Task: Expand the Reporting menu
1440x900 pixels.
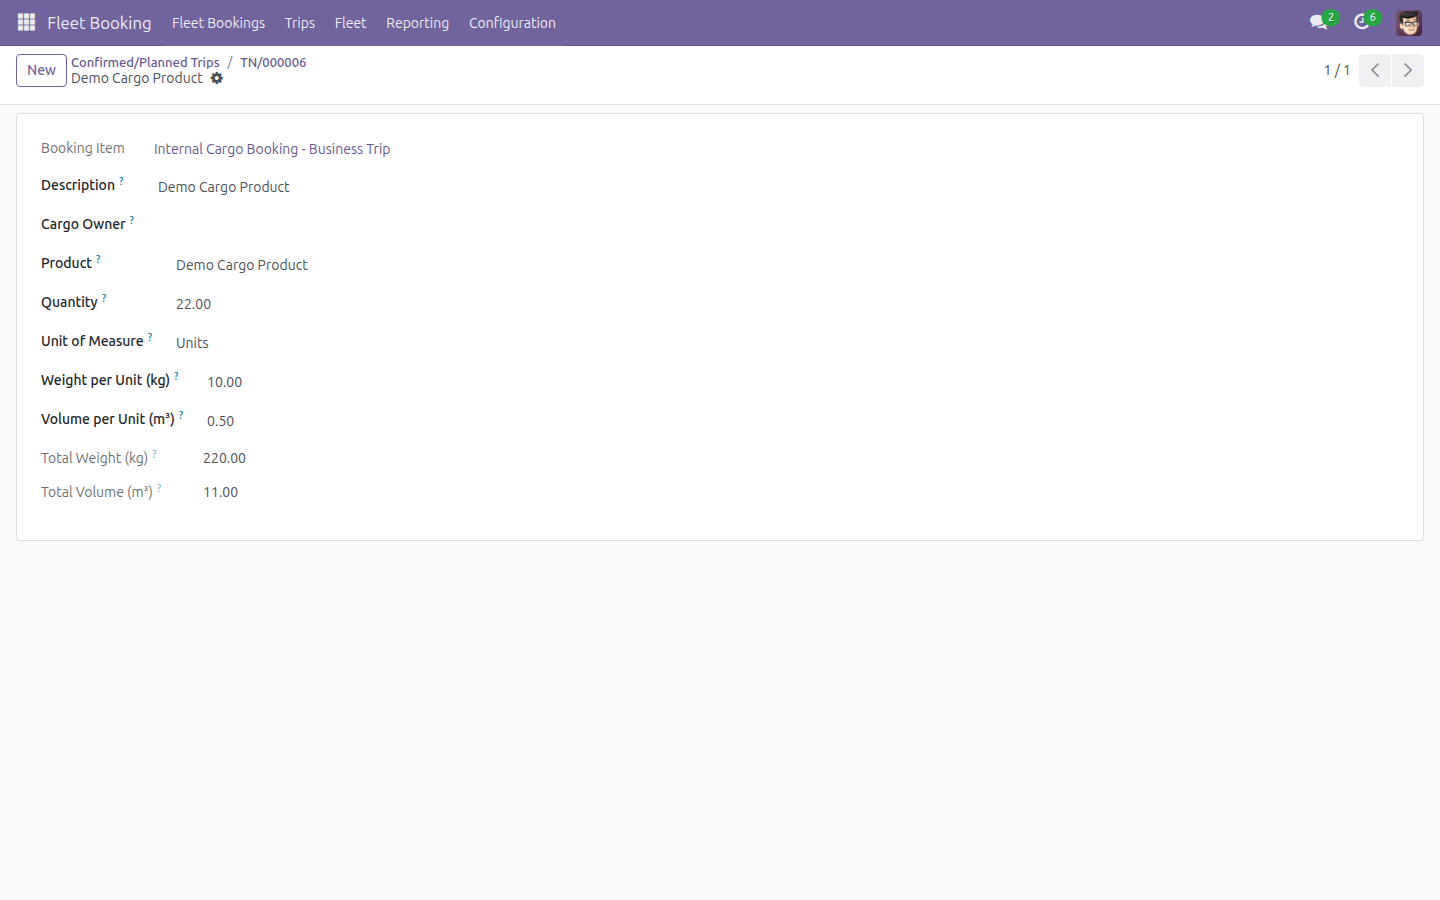Action: click(x=417, y=23)
